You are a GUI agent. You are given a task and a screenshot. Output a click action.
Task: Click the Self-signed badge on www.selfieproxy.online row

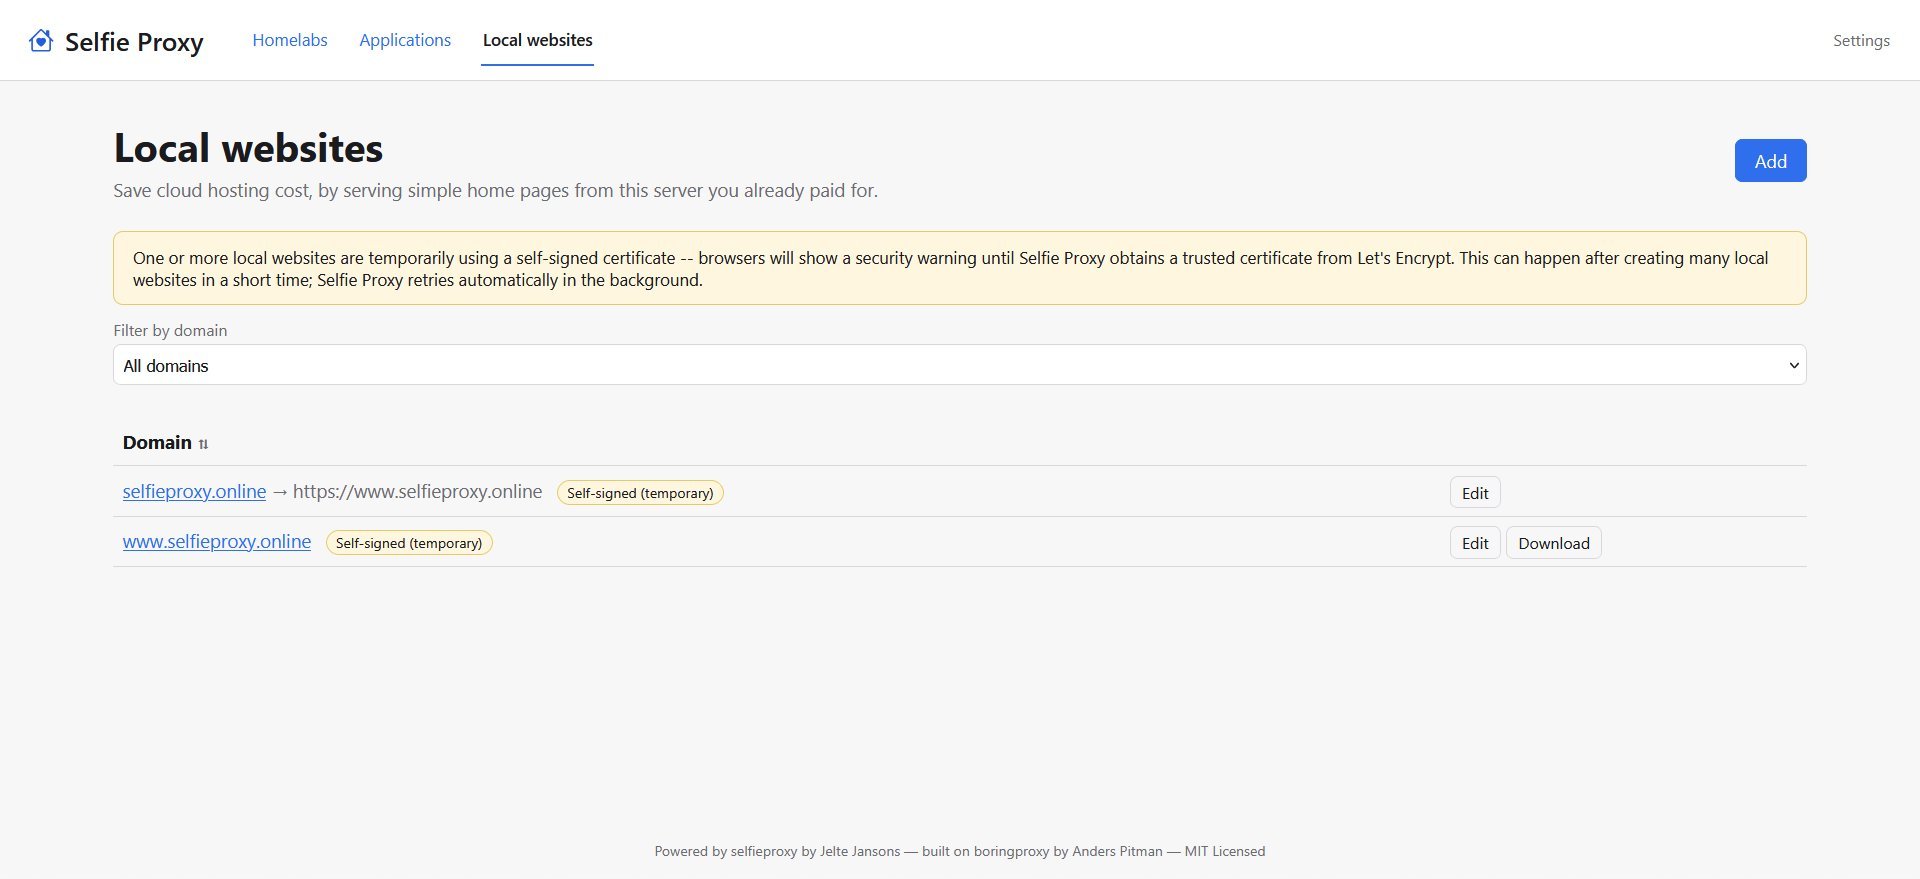point(409,543)
